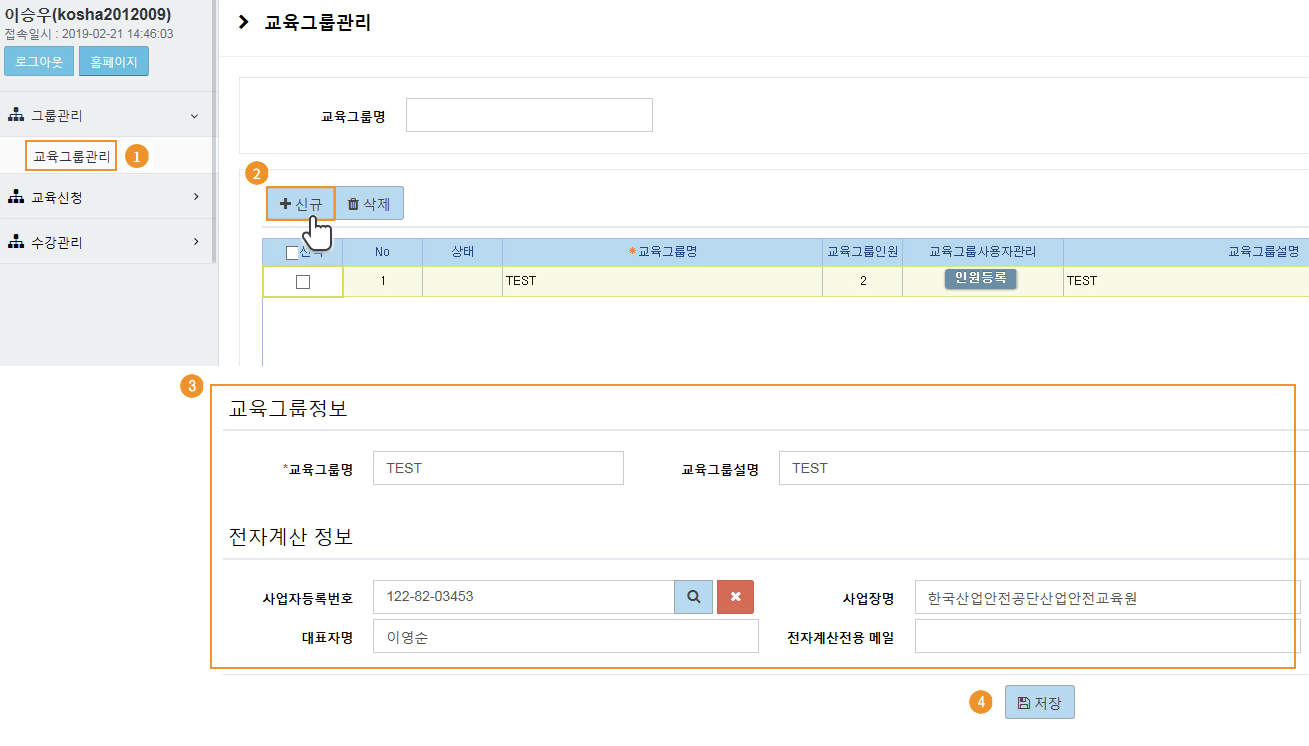Clear 사업자등록번호 with the red X button

[735, 597]
